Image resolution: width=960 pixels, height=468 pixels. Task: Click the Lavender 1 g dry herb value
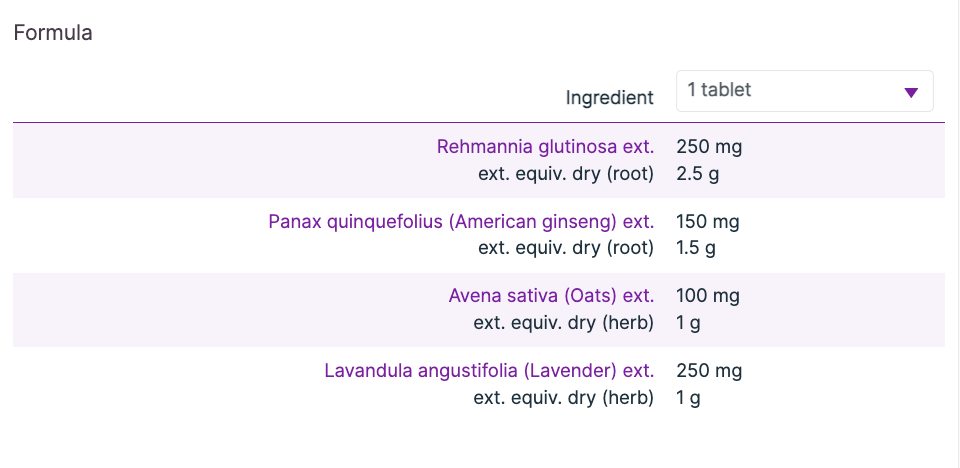click(688, 398)
